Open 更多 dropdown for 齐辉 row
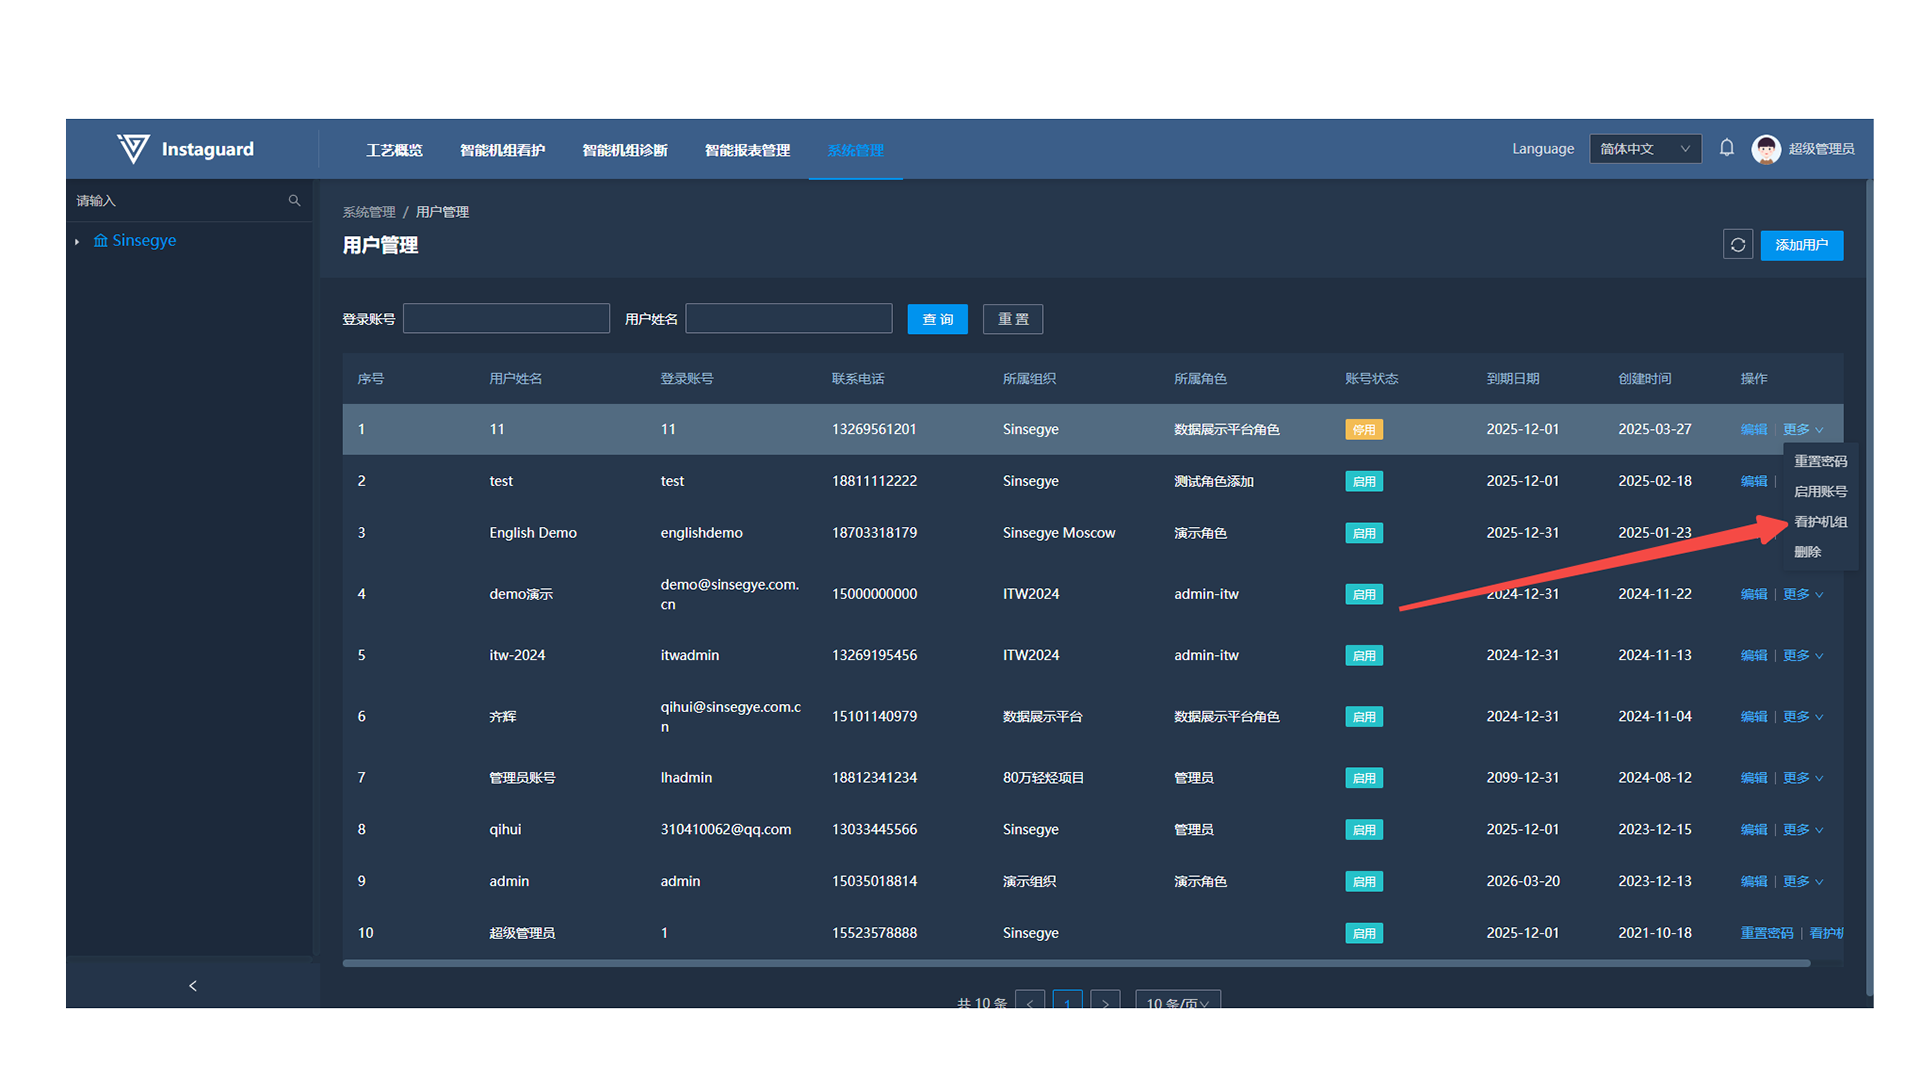The height and width of the screenshot is (1080, 1920). (x=1803, y=717)
